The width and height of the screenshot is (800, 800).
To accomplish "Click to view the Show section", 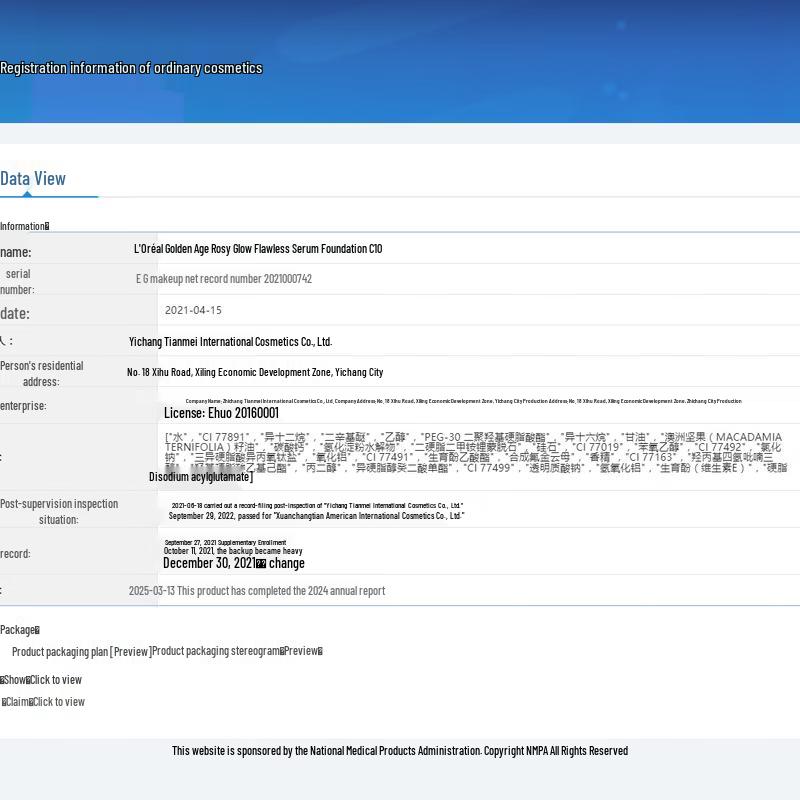I will click(56, 680).
